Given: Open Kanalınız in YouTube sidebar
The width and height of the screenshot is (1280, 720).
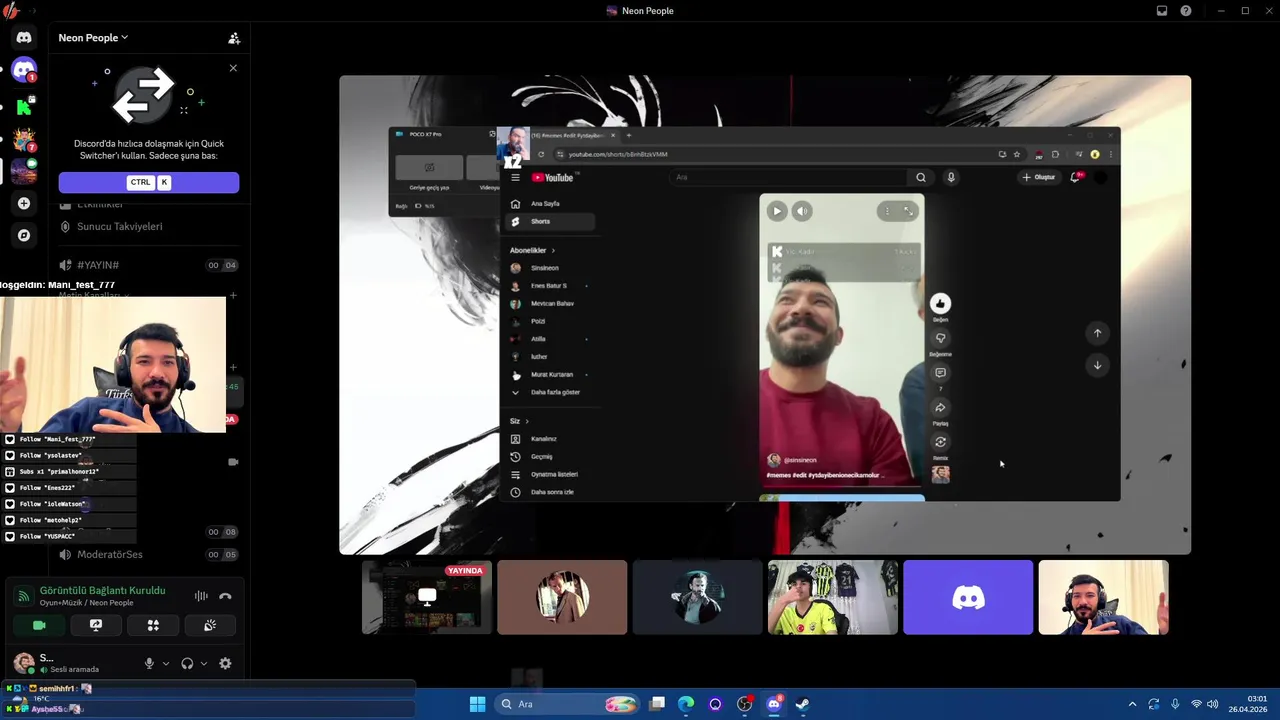Looking at the screenshot, I should coord(551,439).
